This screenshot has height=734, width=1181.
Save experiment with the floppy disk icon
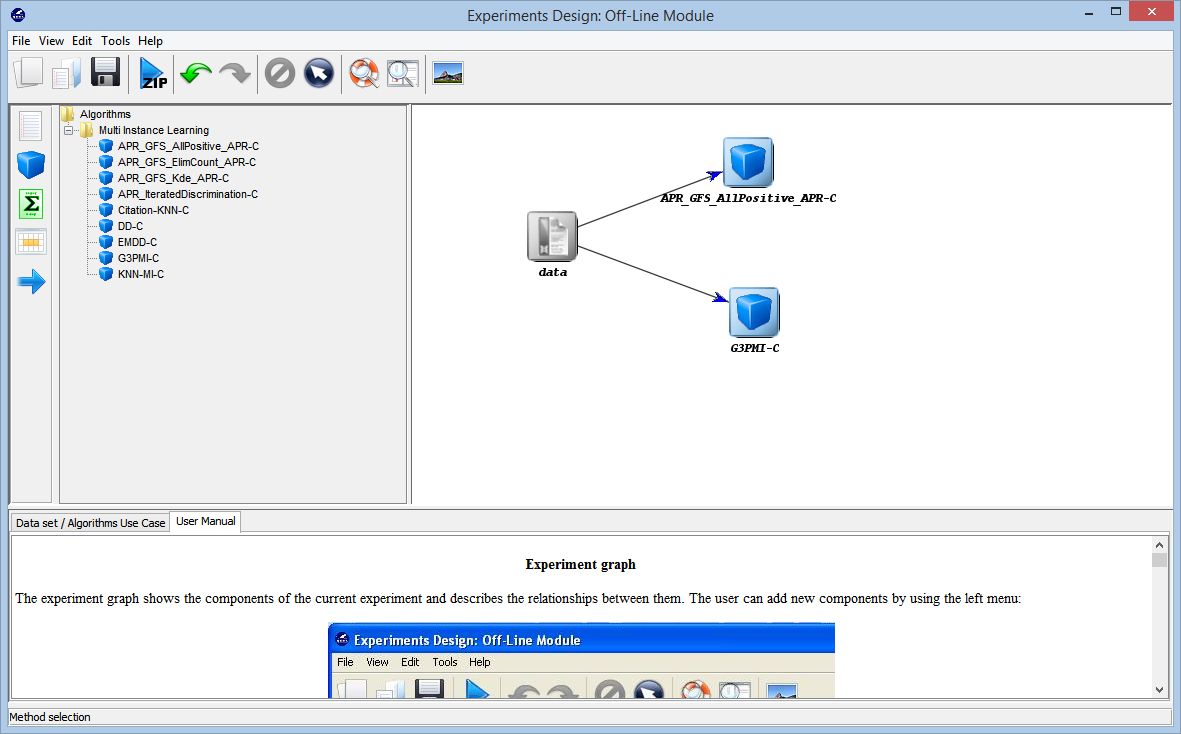[x=105, y=73]
